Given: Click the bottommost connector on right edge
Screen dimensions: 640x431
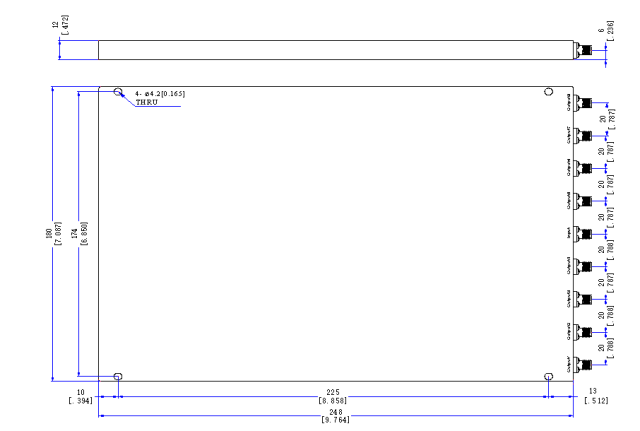Looking at the screenshot, I should pyautogui.click(x=583, y=364).
